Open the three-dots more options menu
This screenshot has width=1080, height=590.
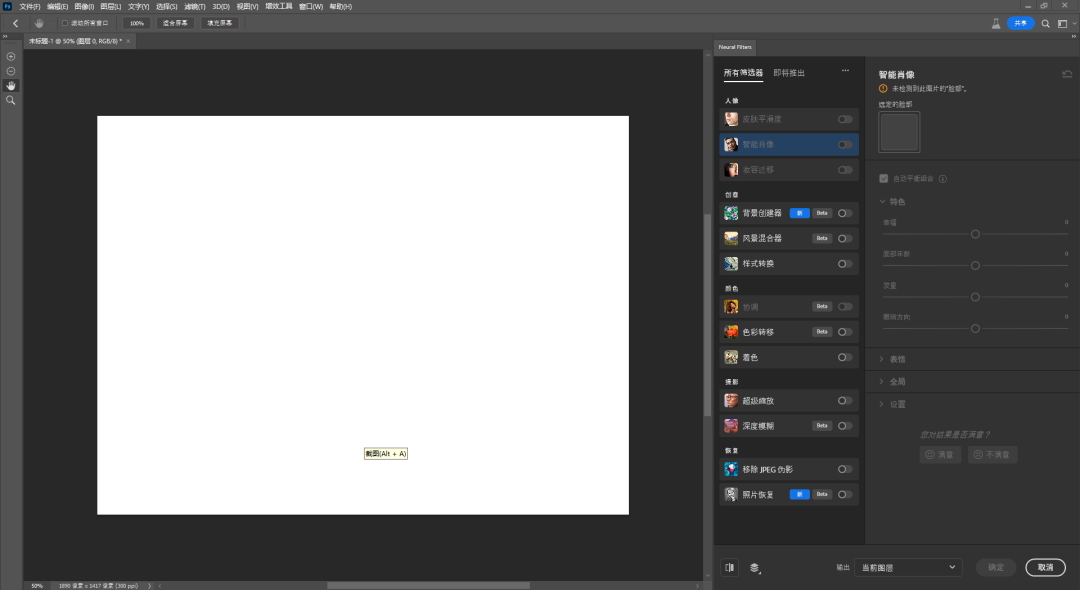pos(845,72)
